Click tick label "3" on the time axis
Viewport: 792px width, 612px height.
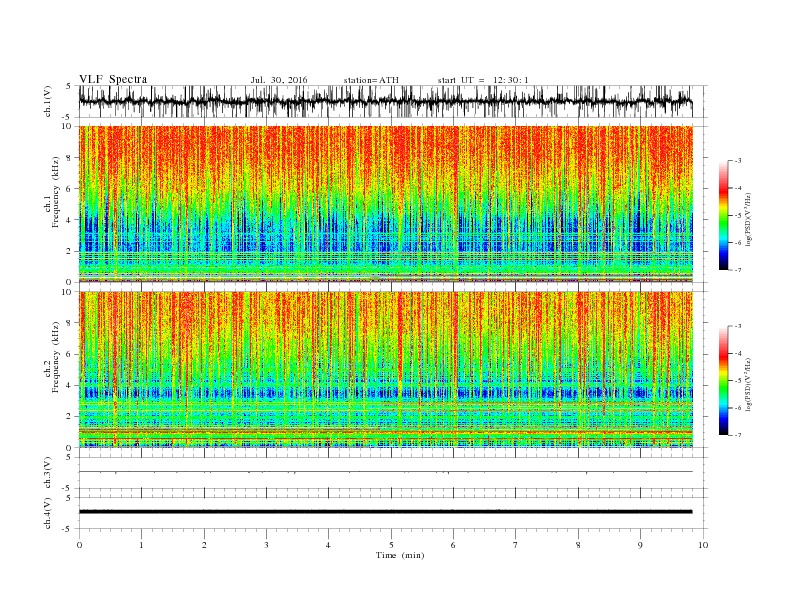266,545
